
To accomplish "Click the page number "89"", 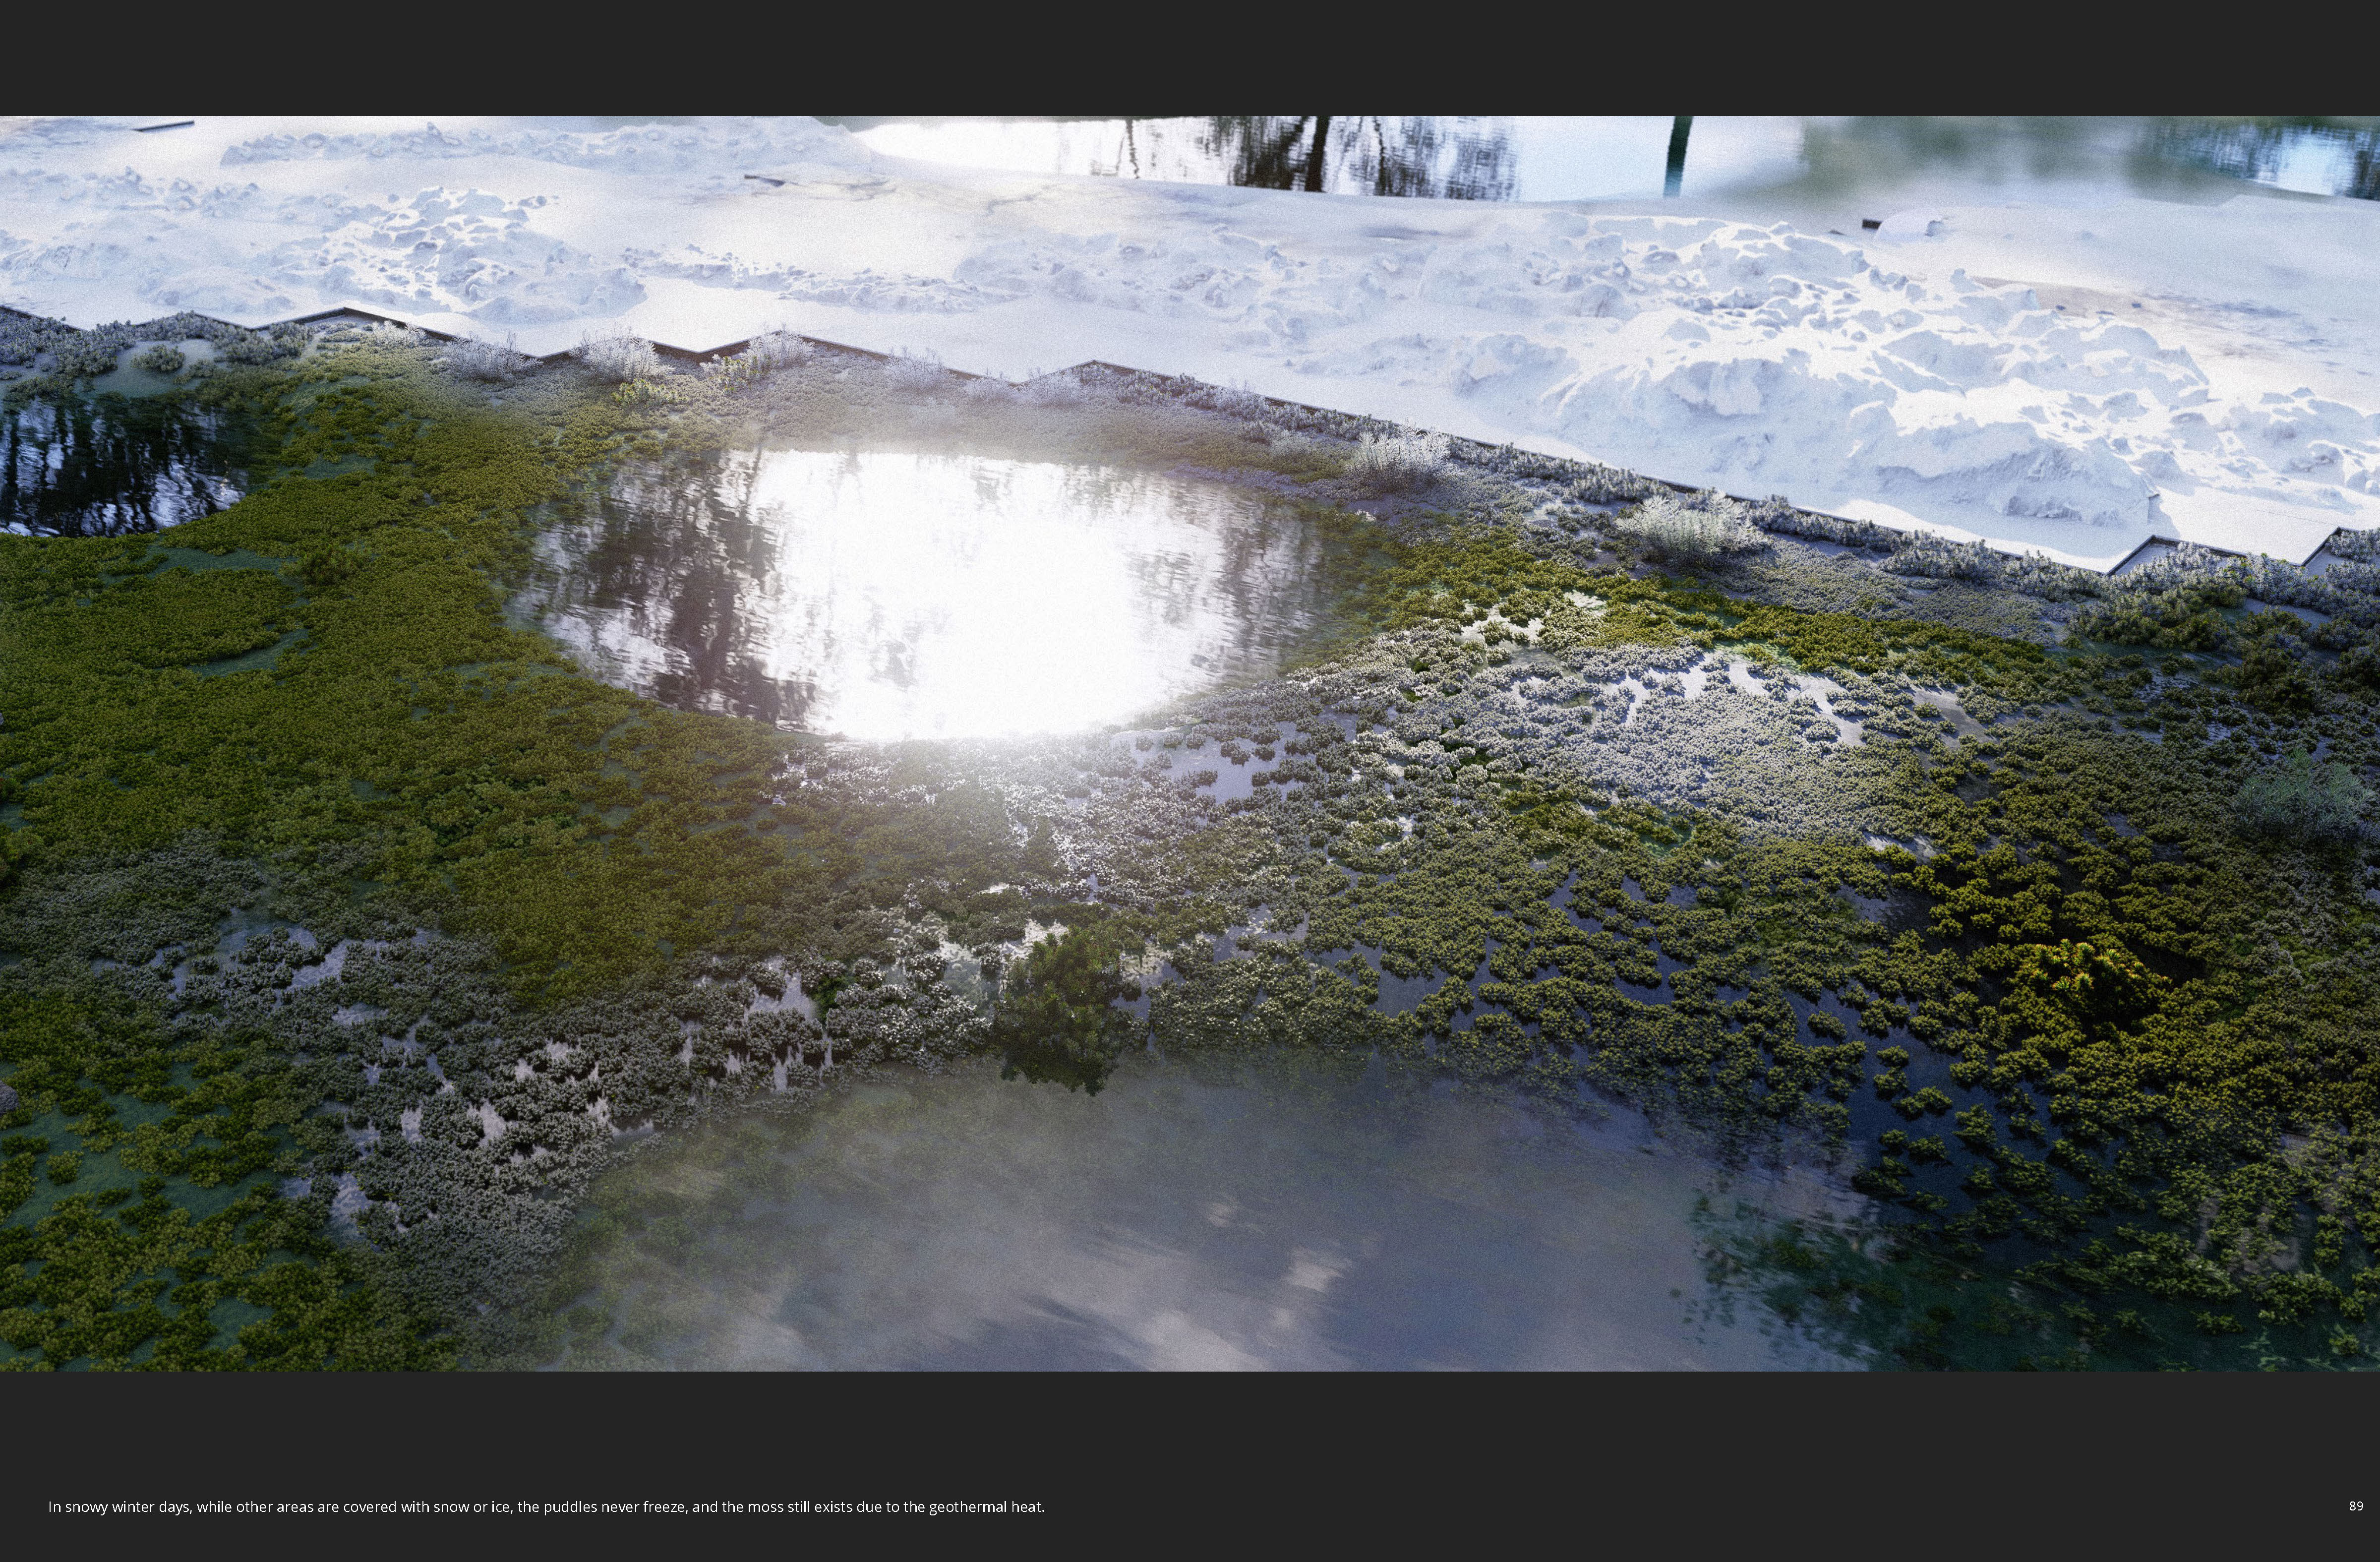I will (x=2356, y=1505).
